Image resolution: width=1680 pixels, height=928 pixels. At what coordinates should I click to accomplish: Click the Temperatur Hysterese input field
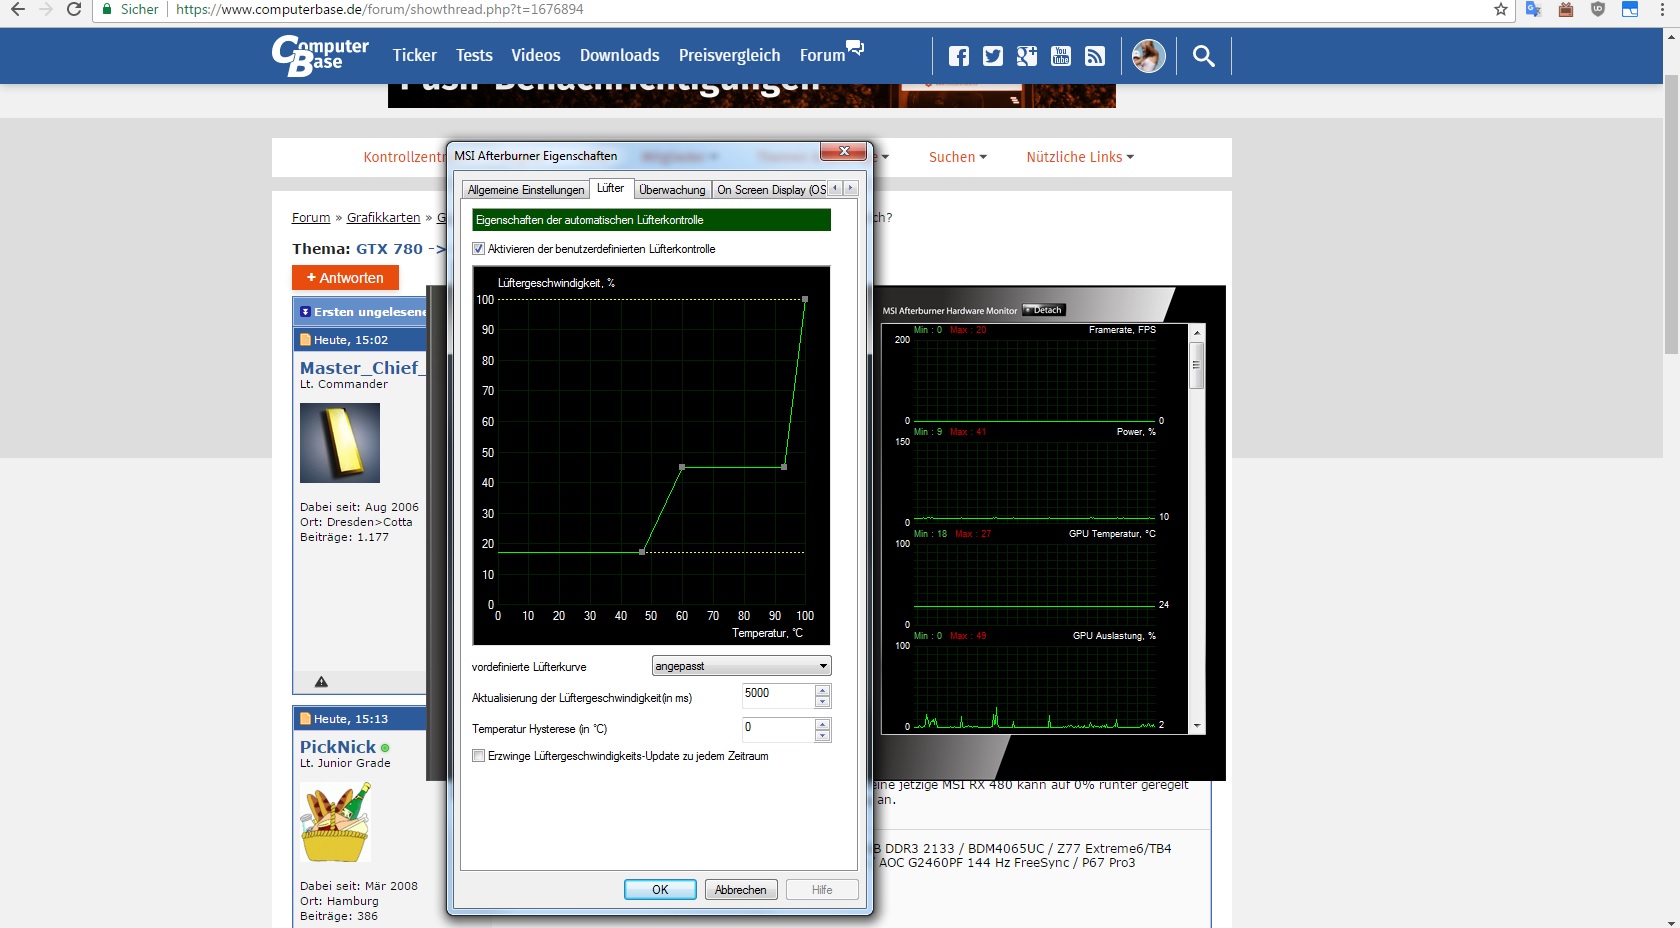point(778,730)
